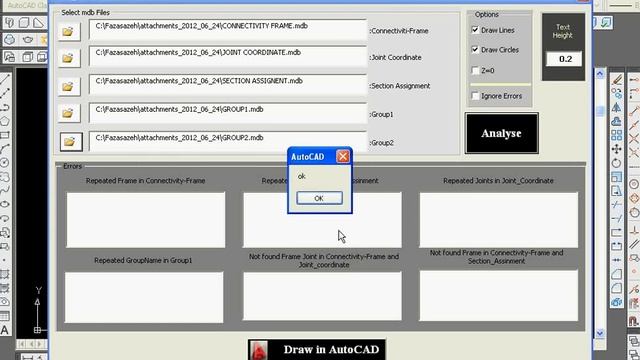Browse for the Section Assignment mdb file
The width and height of the screenshot is (640, 360).
(69, 87)
